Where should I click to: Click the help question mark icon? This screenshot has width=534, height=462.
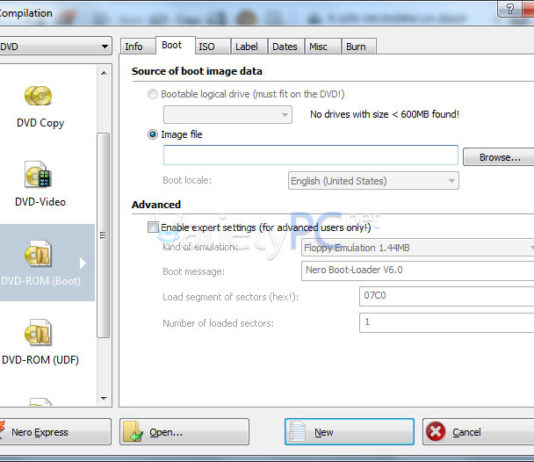pyautogui.click(x=509, y=9)
